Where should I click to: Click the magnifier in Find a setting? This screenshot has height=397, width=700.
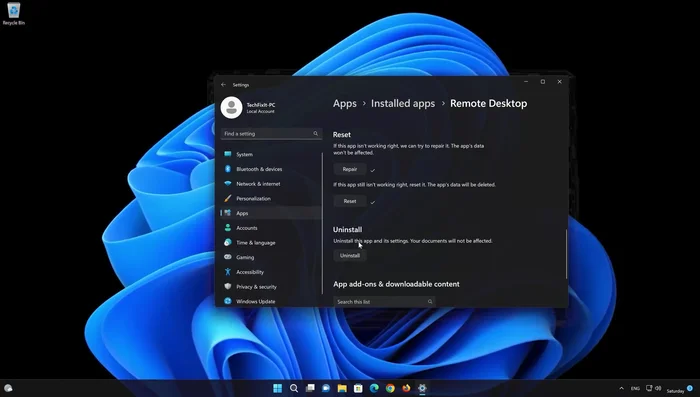[316, 134]
